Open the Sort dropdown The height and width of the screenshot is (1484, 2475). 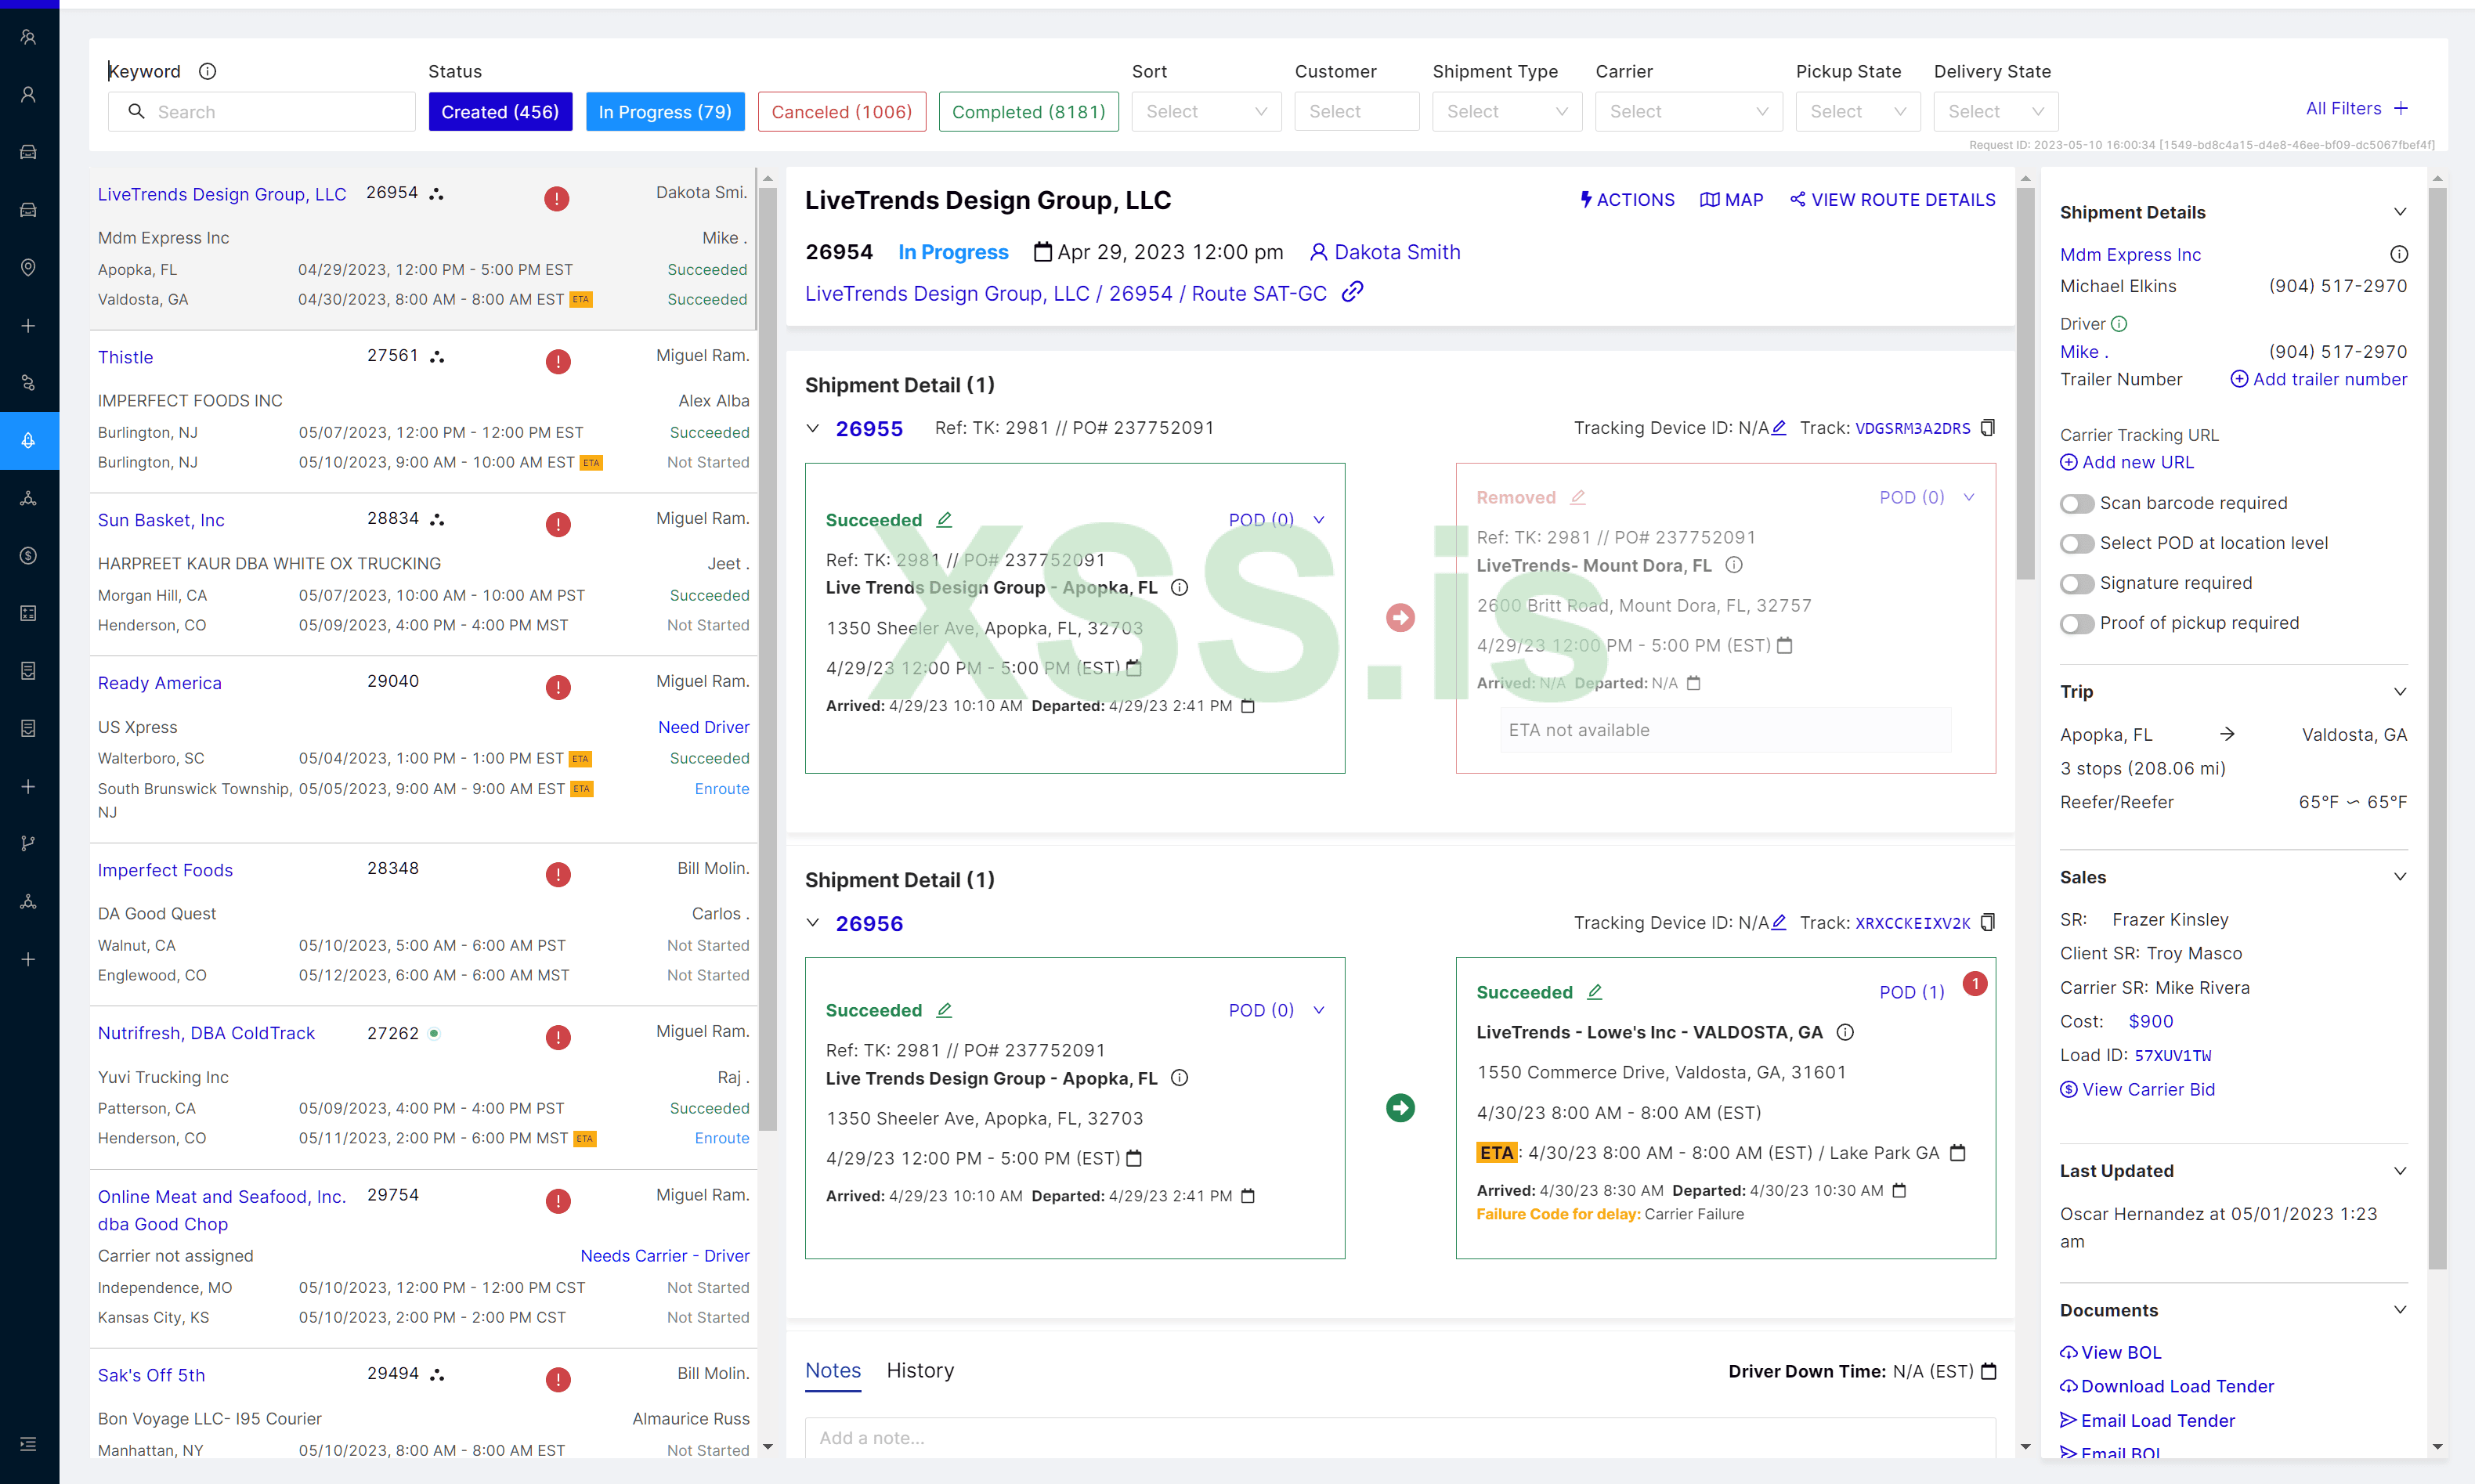click(1205, 111)
